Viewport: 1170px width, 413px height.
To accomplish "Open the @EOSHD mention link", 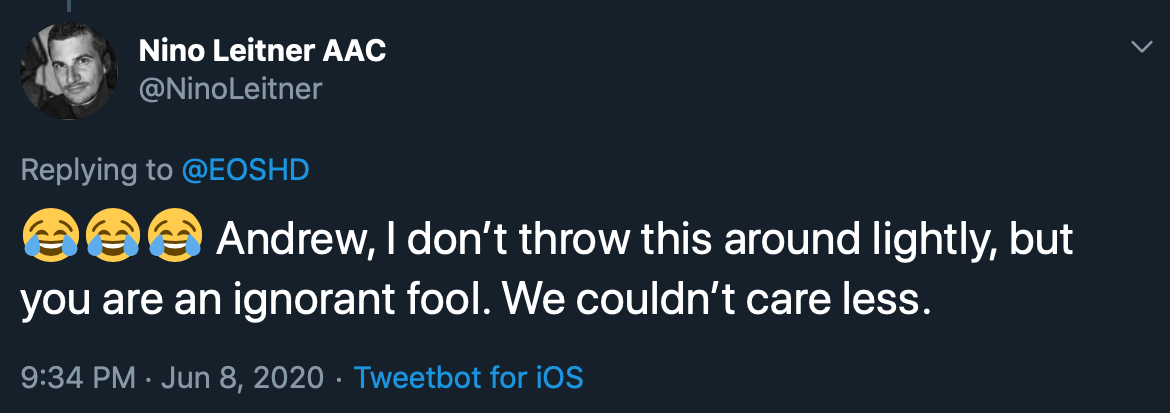I will tap(244, 170).
